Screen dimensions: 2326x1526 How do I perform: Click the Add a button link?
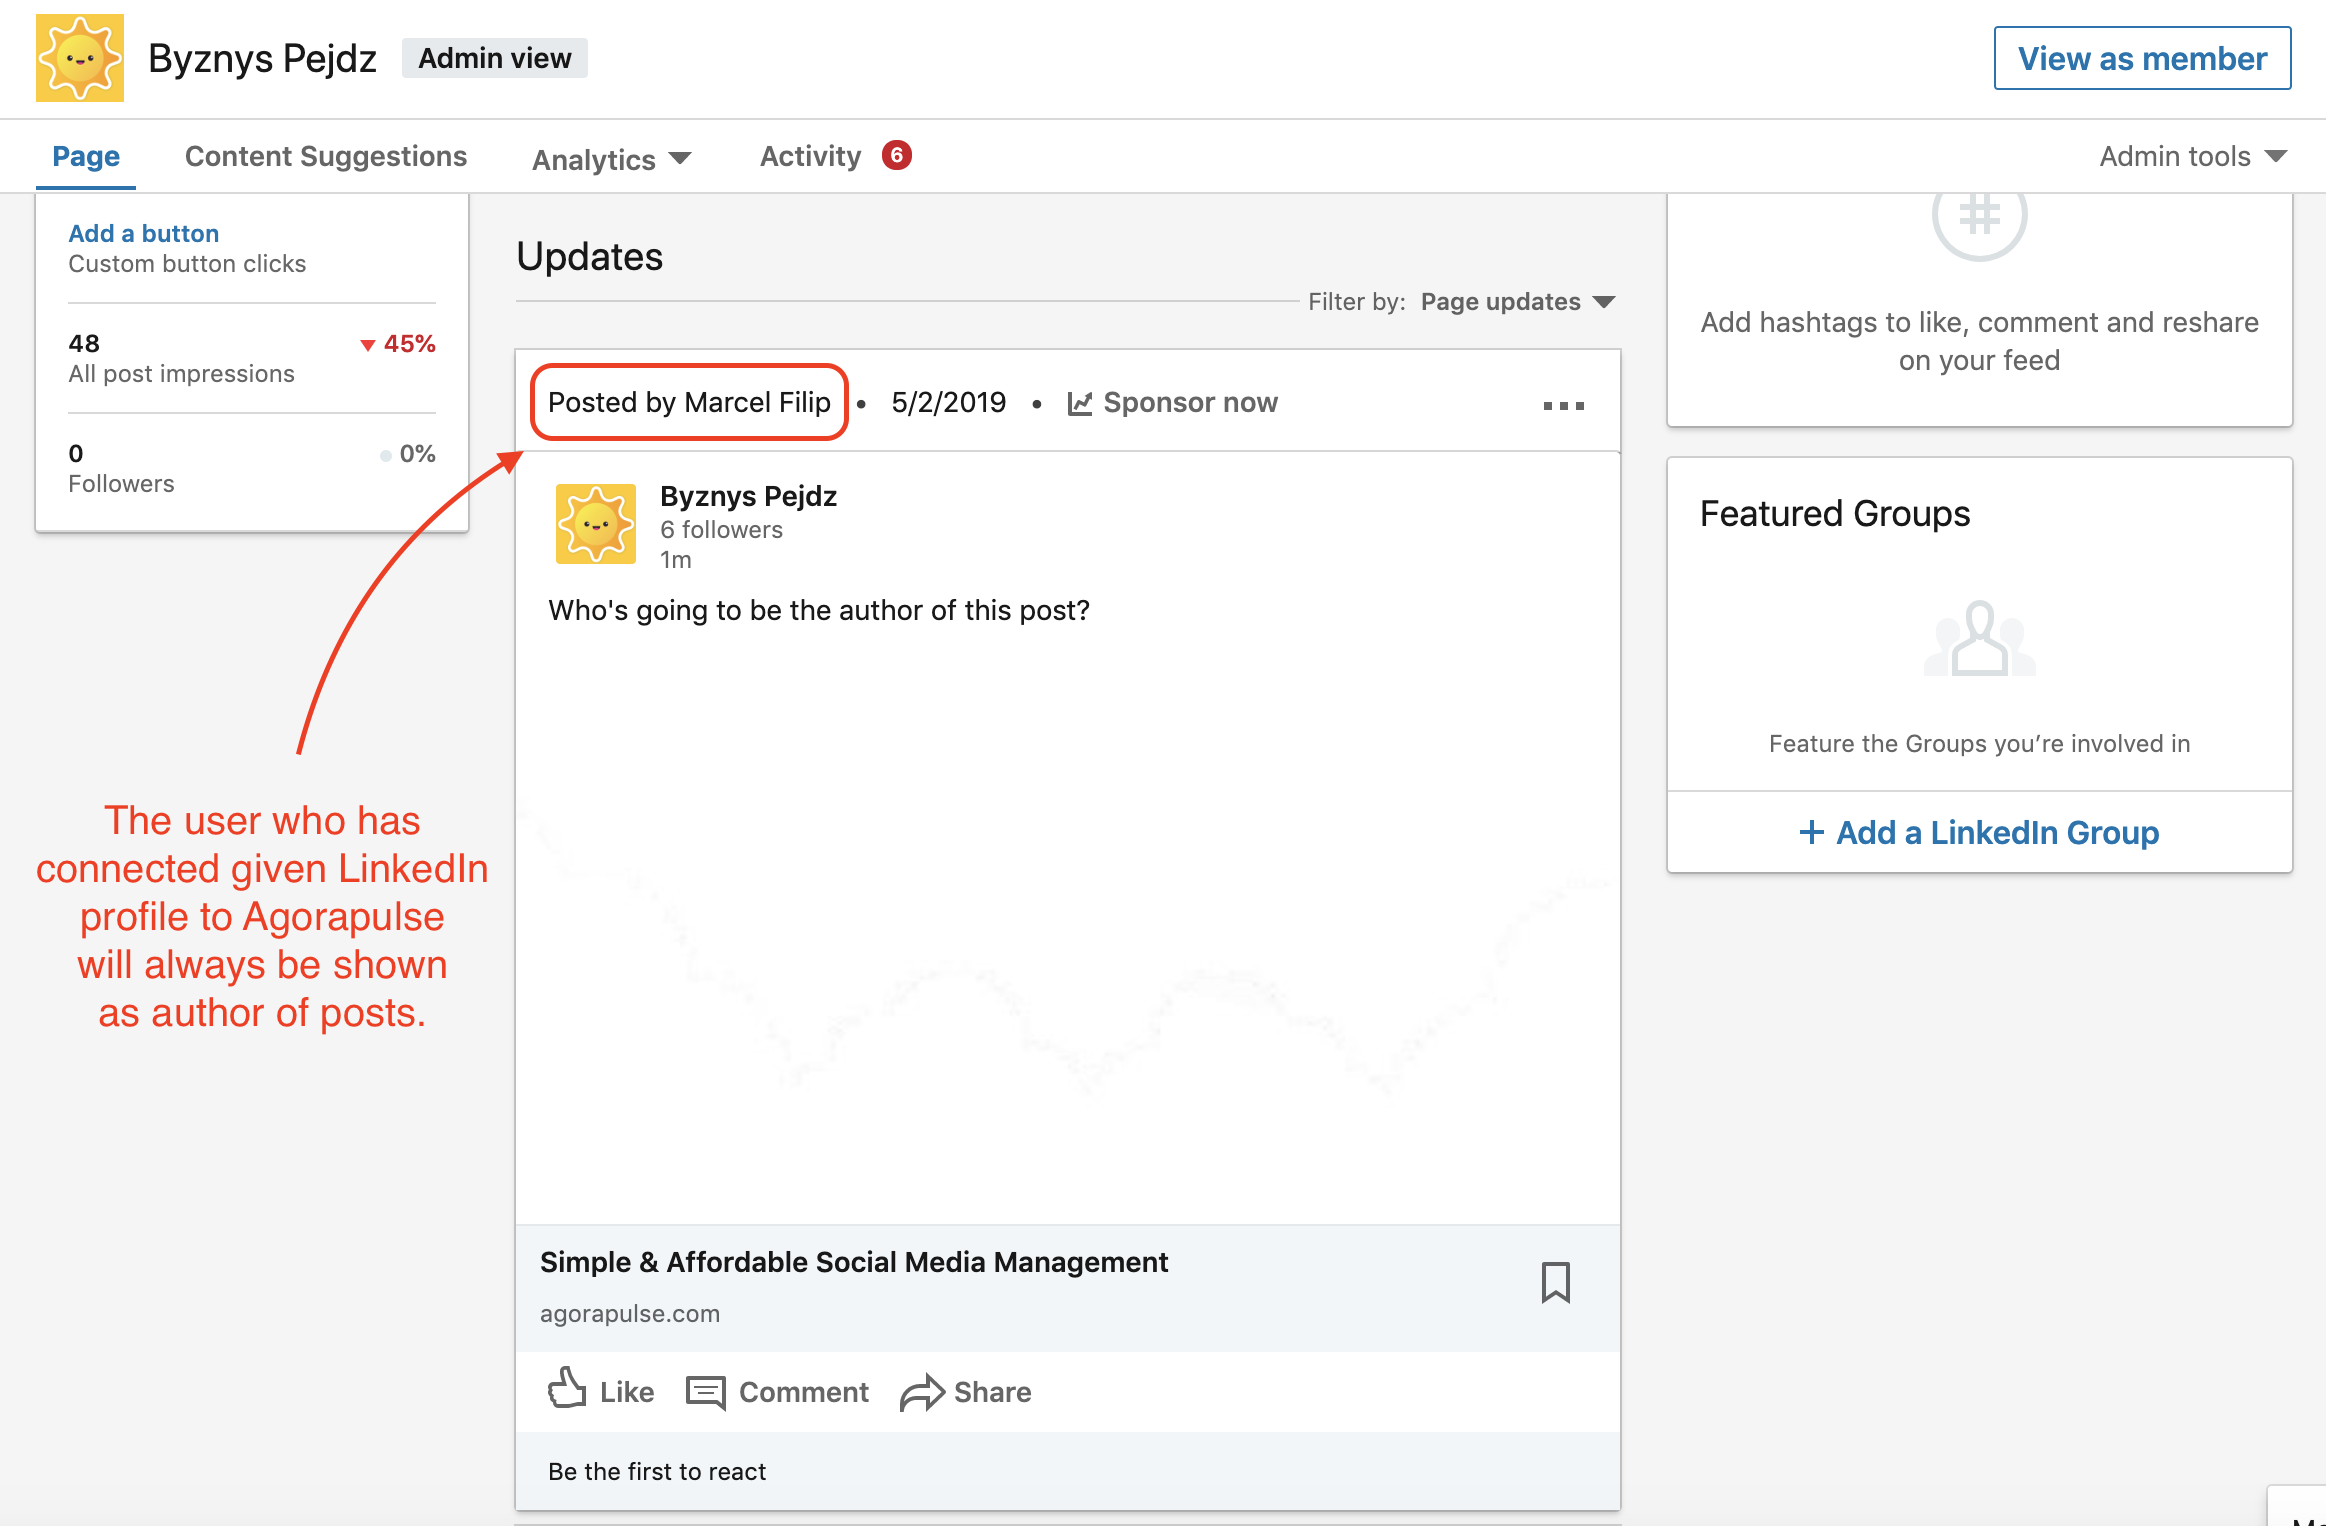(144, 233)
